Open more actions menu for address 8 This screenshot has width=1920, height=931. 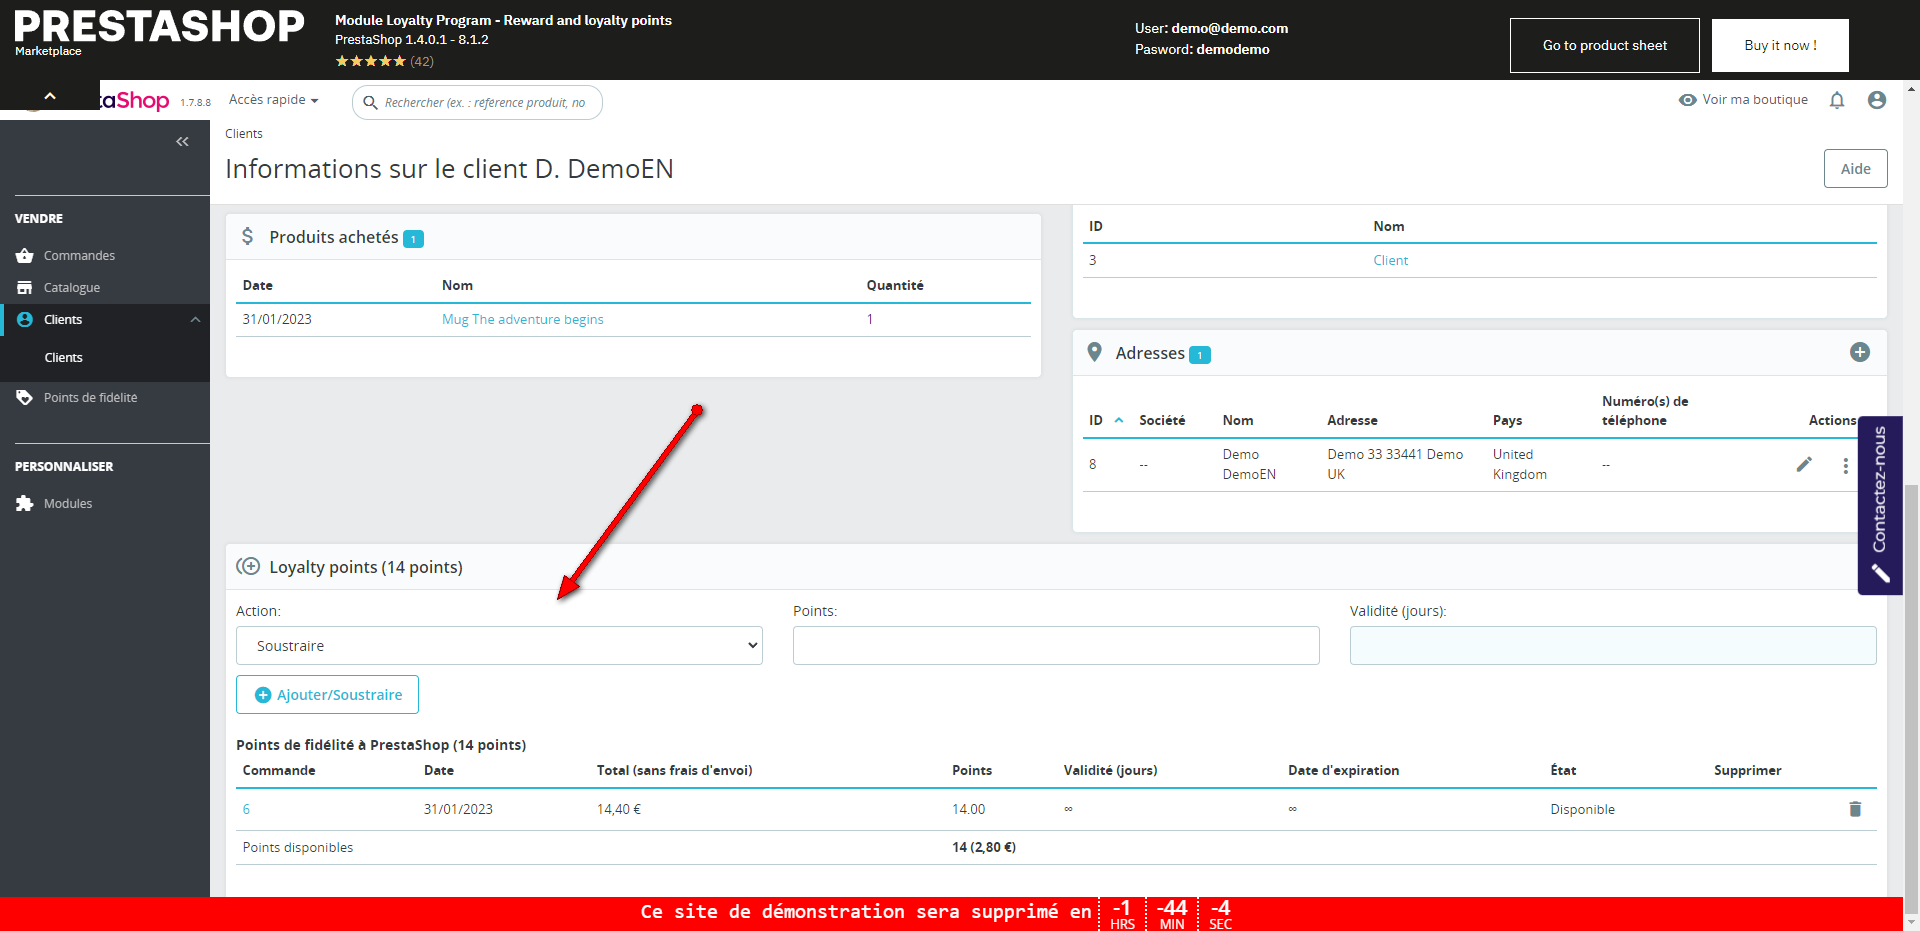pyautogui.click(x=1845, y=465)
